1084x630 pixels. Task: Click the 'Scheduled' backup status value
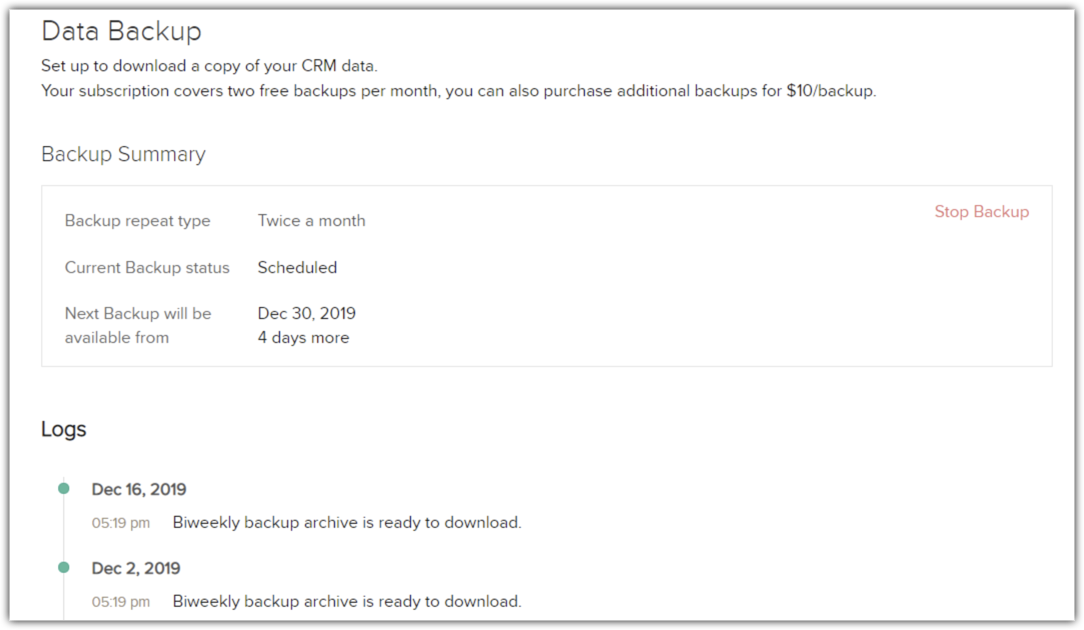[297, 267]
